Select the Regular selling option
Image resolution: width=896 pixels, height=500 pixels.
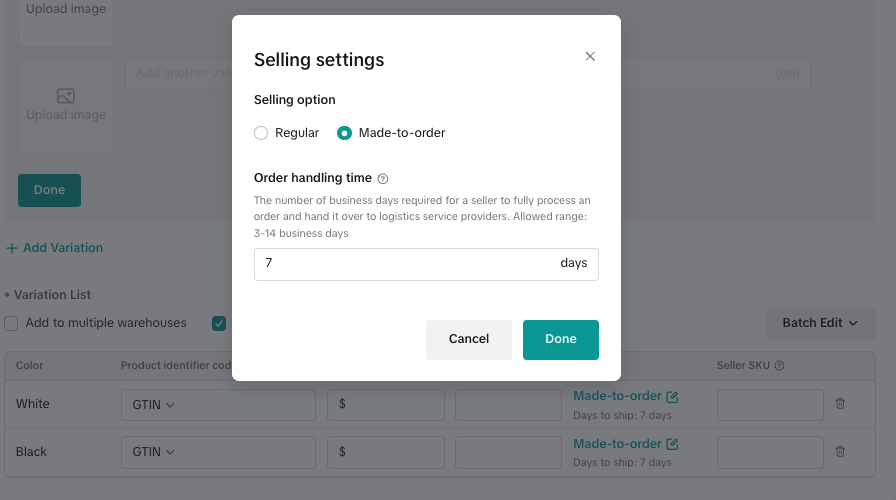(x=261, y=133)
